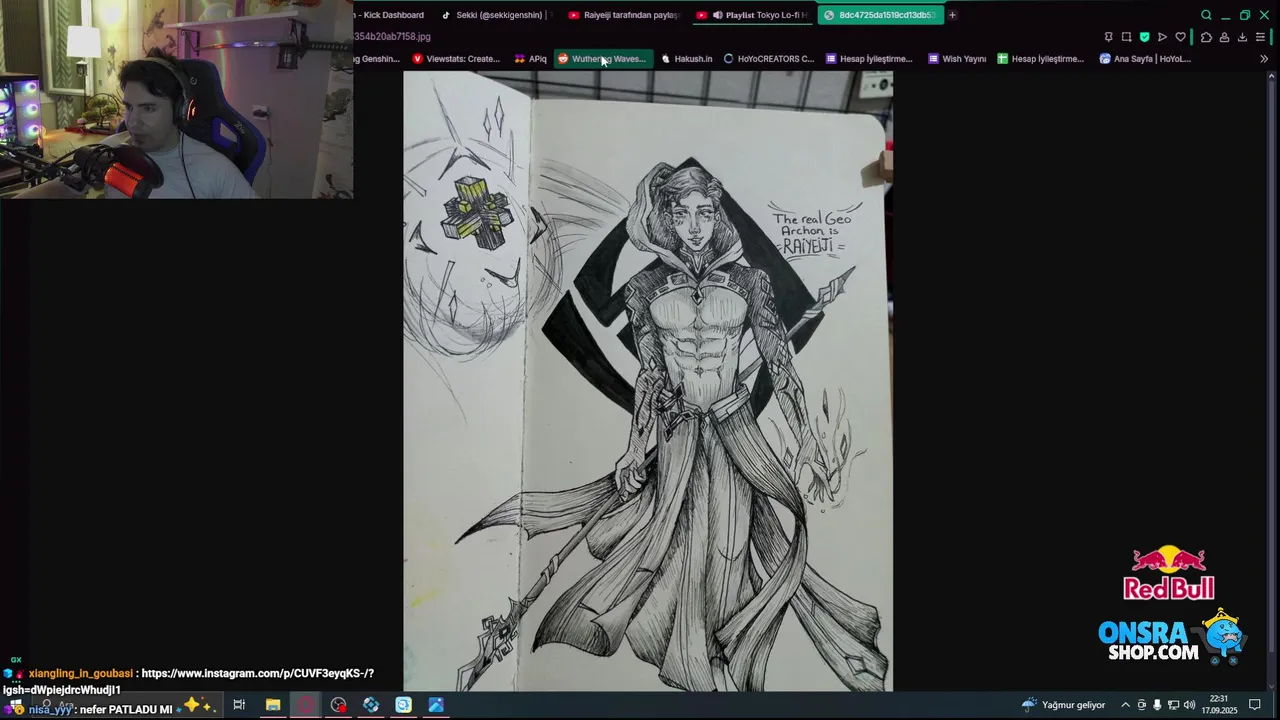This screenshot has width=1280, height=720.
Task: Mute the Playlist Tokyo Lo-fi tab's speaker icon
Action: pos(717,15)
